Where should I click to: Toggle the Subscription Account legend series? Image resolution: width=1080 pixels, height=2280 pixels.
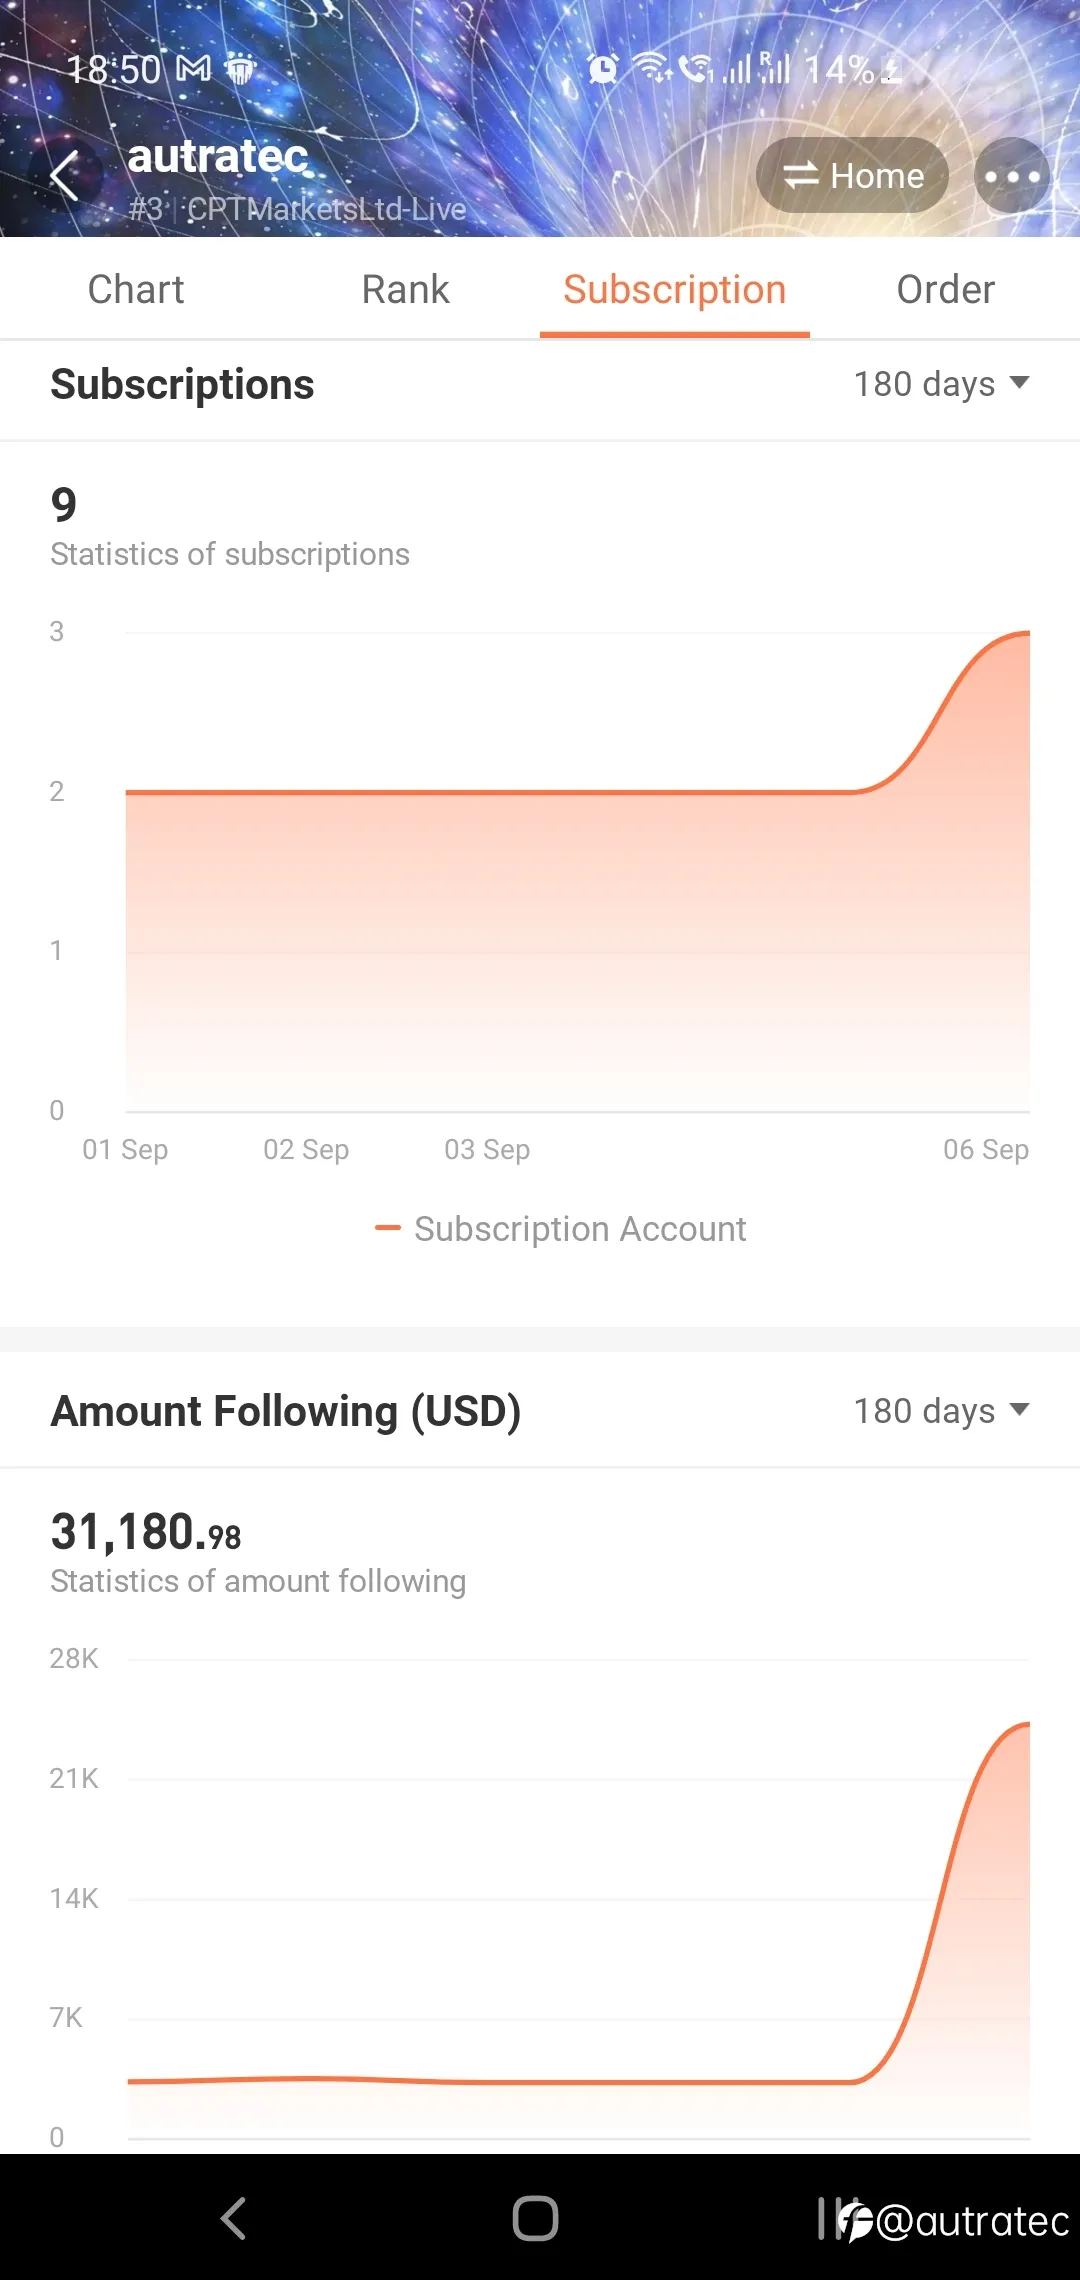point(561,1228)
